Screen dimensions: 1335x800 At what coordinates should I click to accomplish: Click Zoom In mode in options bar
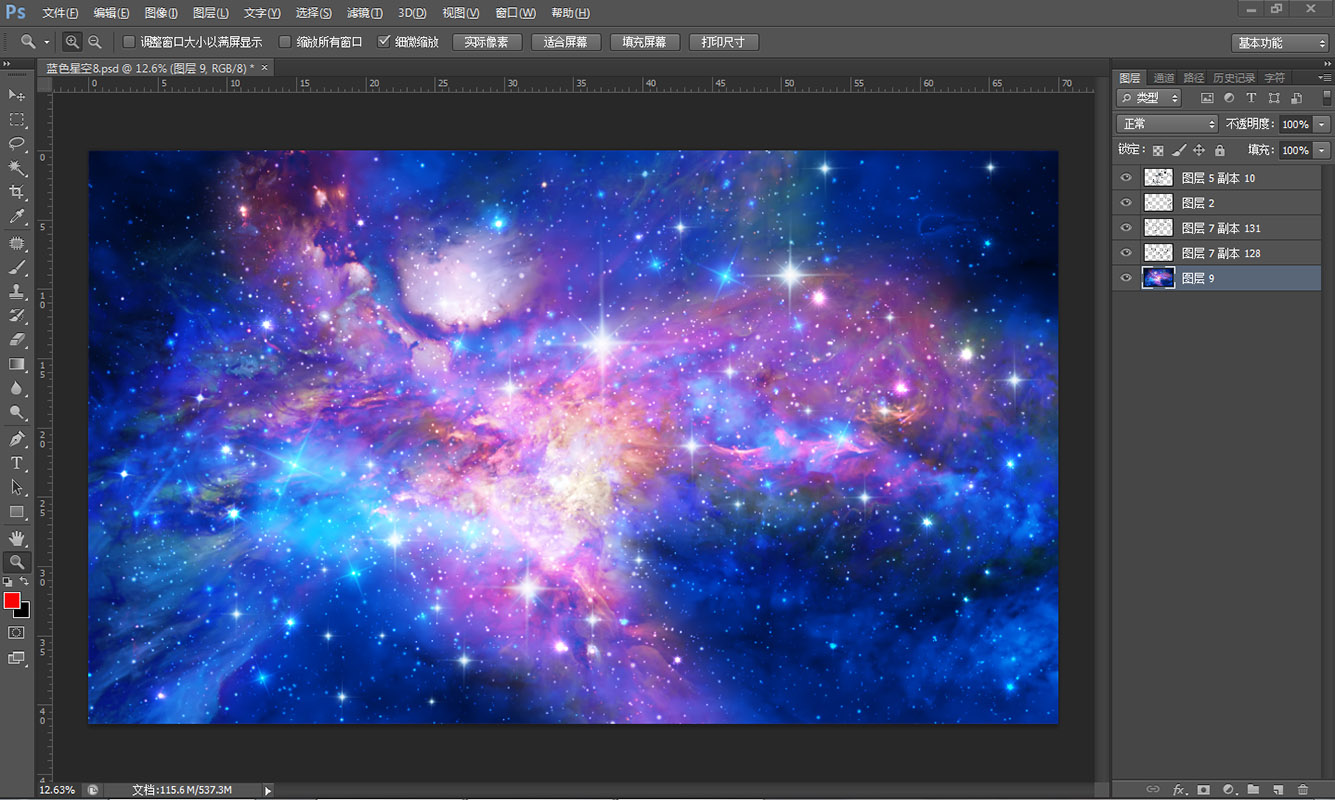point(72,42)
